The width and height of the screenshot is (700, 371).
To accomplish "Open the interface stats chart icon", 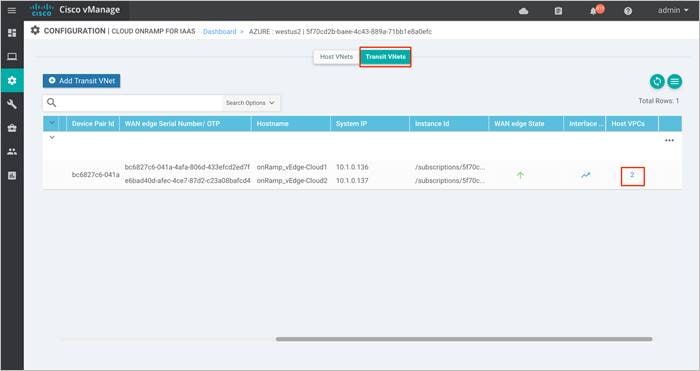I will (x=586, y=175).
